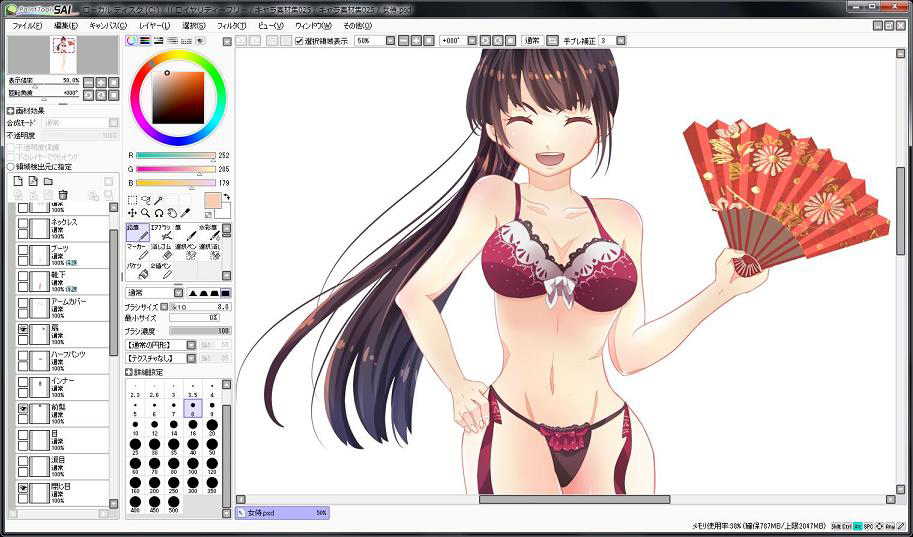Open the フィルタ(T) menu
Image resolution: width=913 pixels, height=537 pixels.
pos(231,24)
